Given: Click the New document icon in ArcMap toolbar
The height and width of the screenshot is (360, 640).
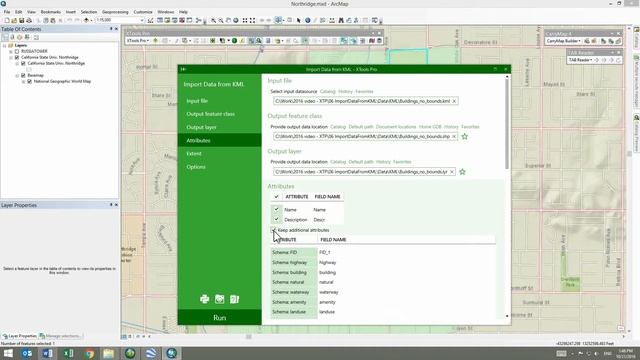Looking at the screenshot, I should pyautogui.click(x=7, y=20).
